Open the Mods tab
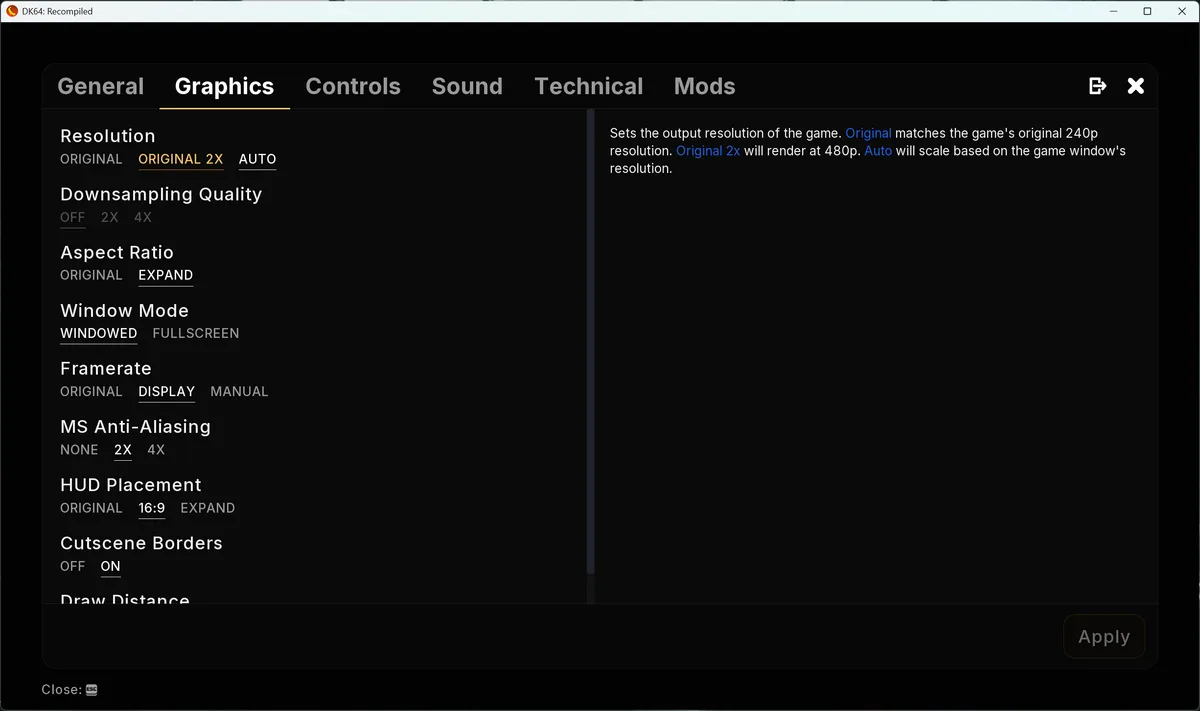This screenshot has width=1200, height=711. 705,86
